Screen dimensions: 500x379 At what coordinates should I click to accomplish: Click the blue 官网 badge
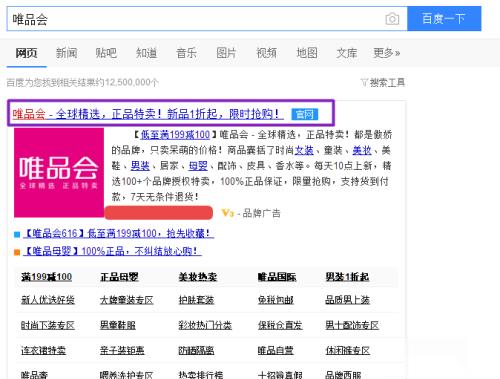coord(305,114)
